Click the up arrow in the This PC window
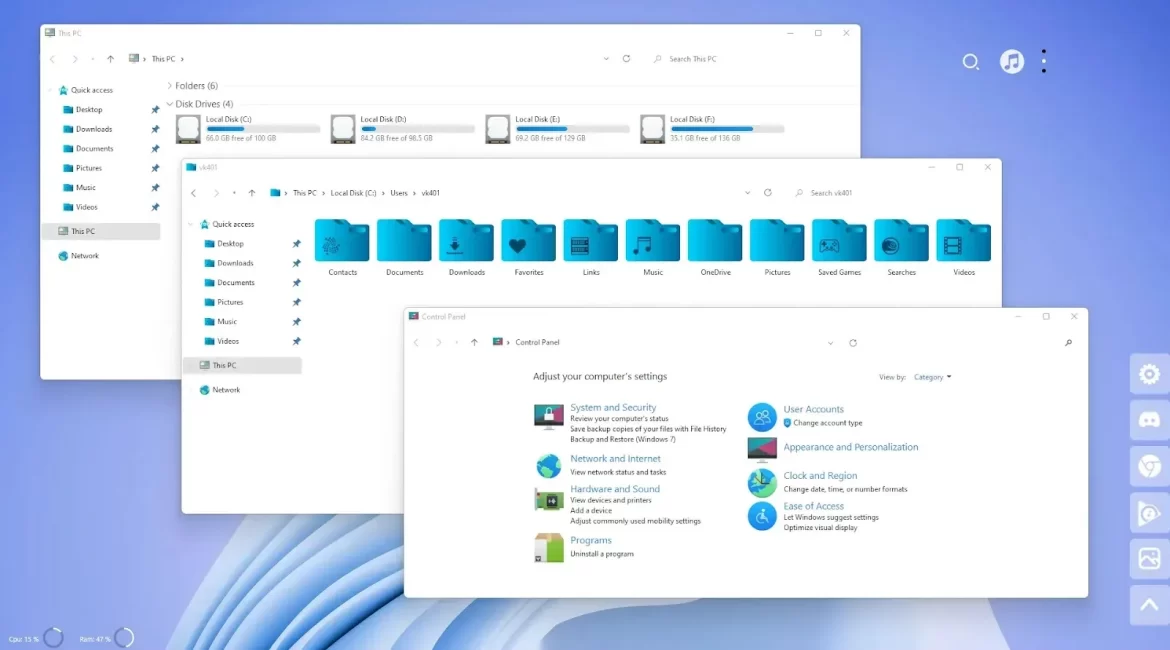This screenshot has width=1170, height=650. coord(110,59)
